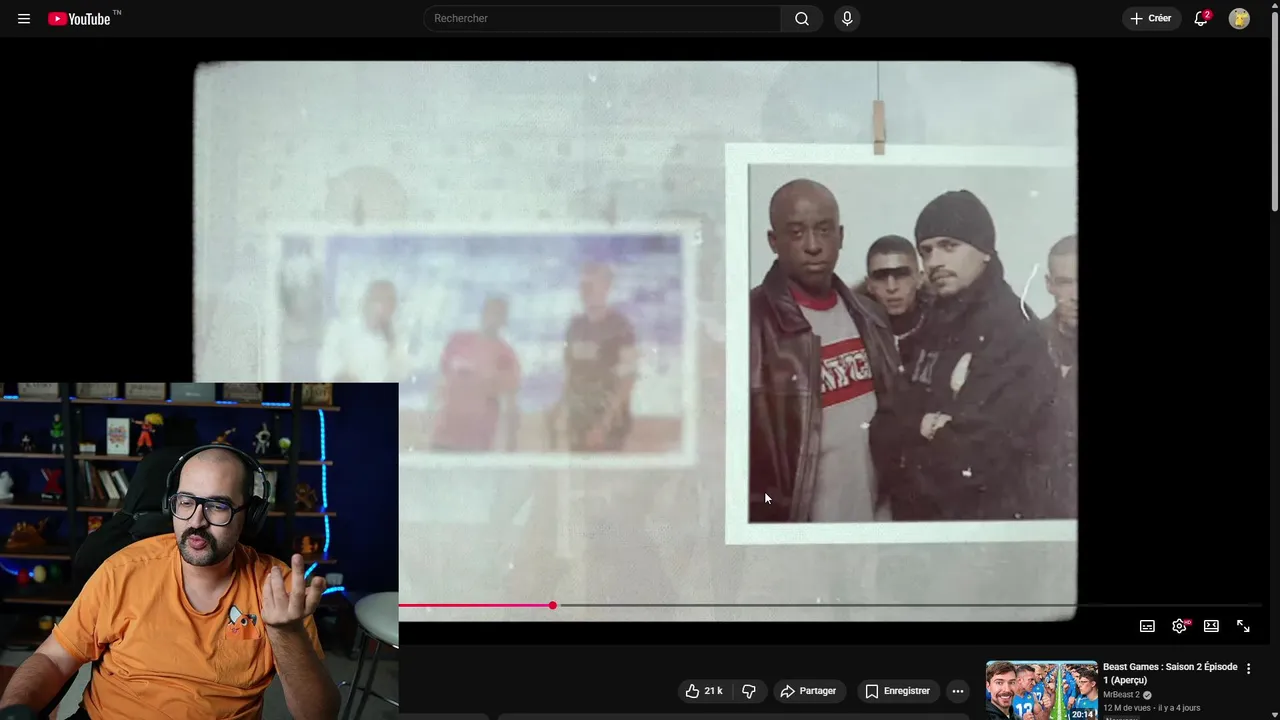Screen dimensions: 1280x720
Task: Open player settings gear
Action: pos(1179,626)
